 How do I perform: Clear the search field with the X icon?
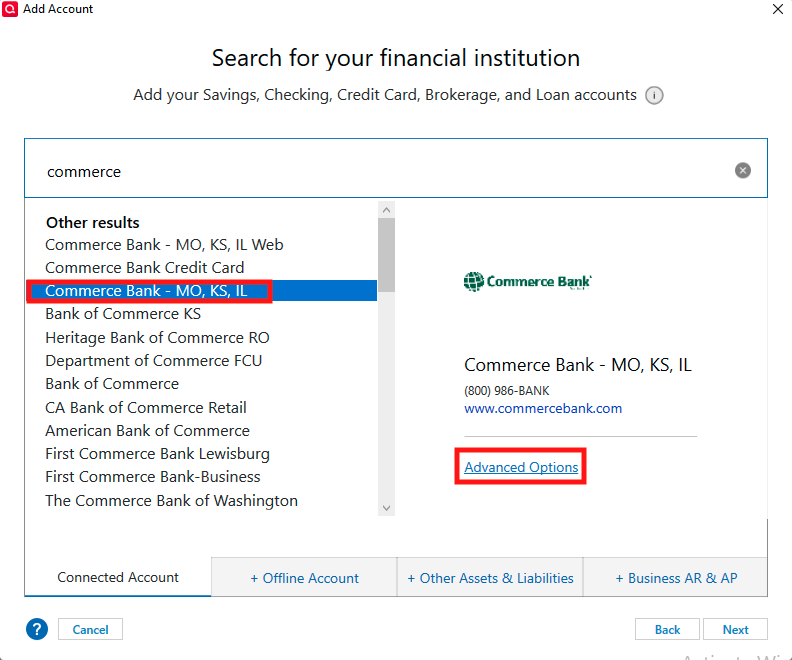742,170
